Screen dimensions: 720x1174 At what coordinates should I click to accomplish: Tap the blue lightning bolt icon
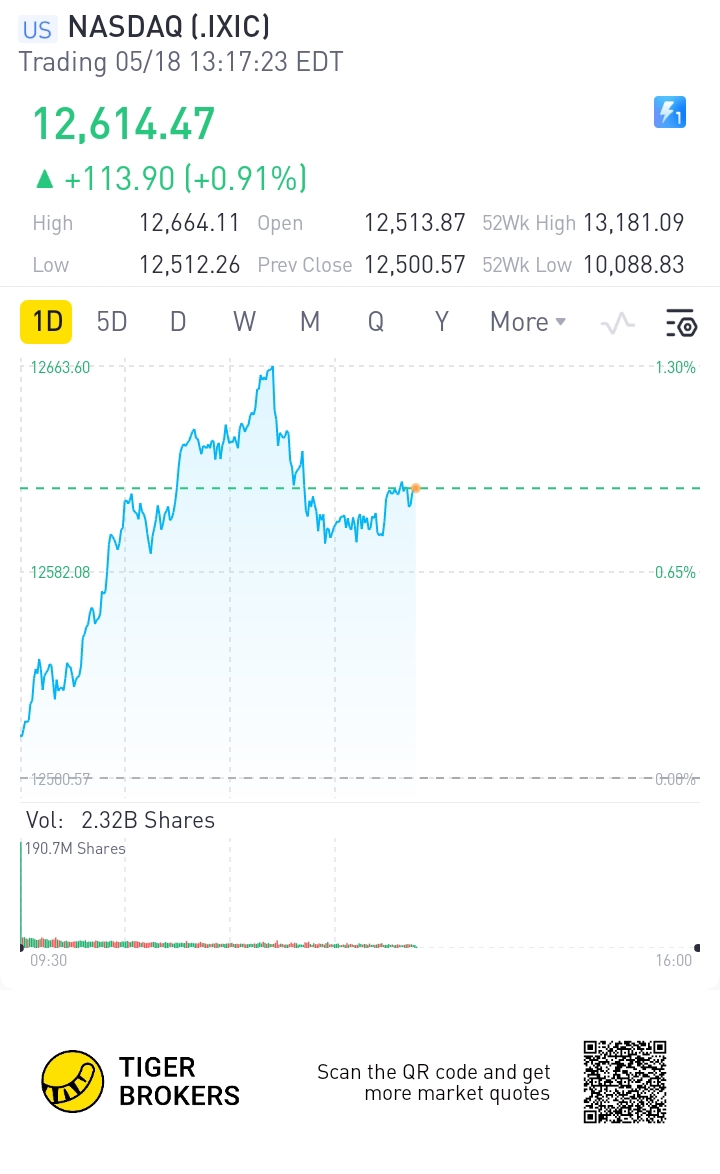click(669, 112)
